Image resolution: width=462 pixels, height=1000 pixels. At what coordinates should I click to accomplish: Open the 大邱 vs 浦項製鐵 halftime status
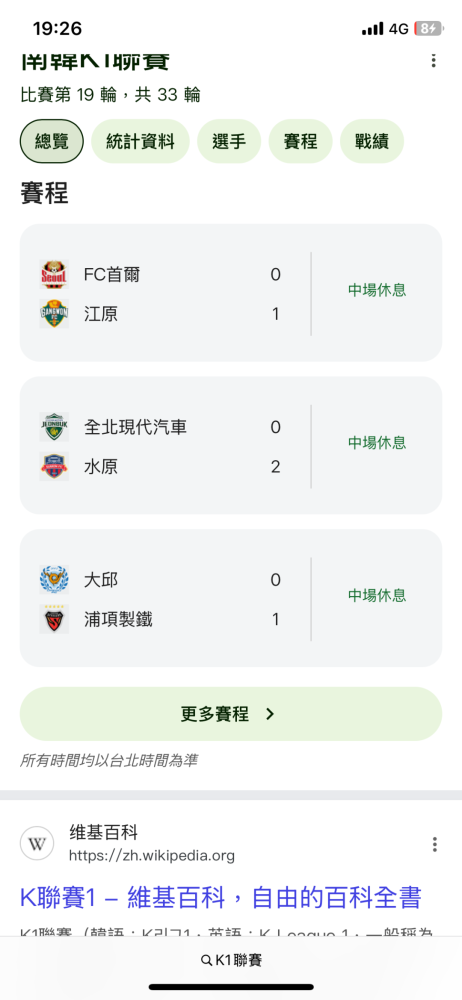(x=377, y=596)
